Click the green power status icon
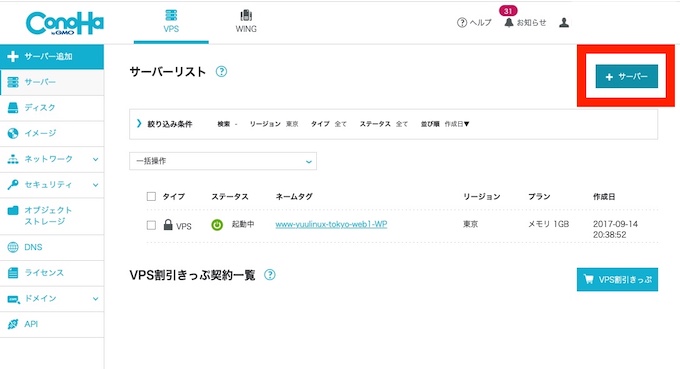The width and height of the screenshot is (680, 369). (x=217, y=225)
